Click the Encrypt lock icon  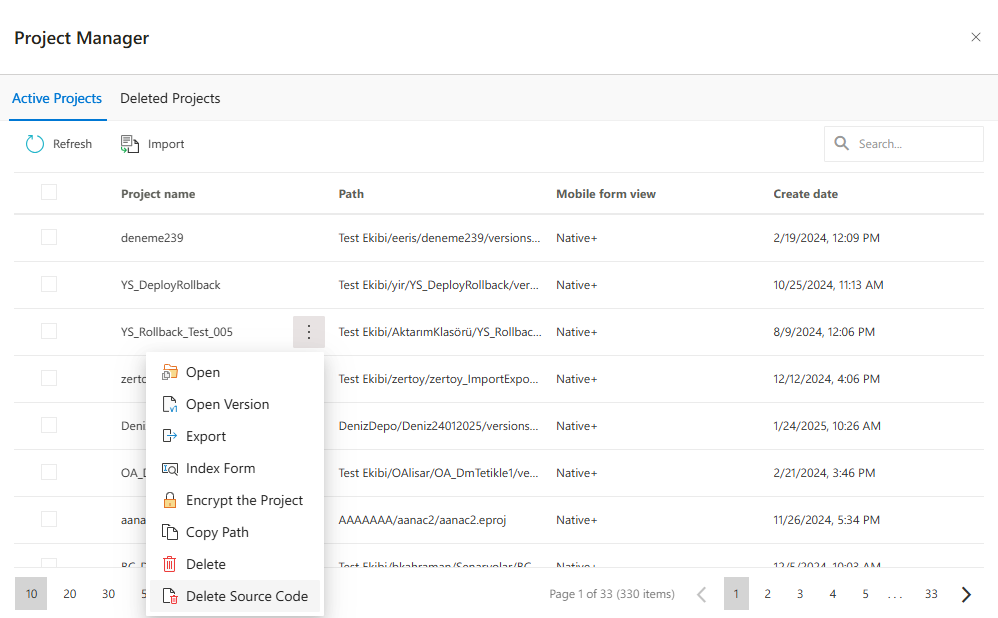(x=169, y=500)
